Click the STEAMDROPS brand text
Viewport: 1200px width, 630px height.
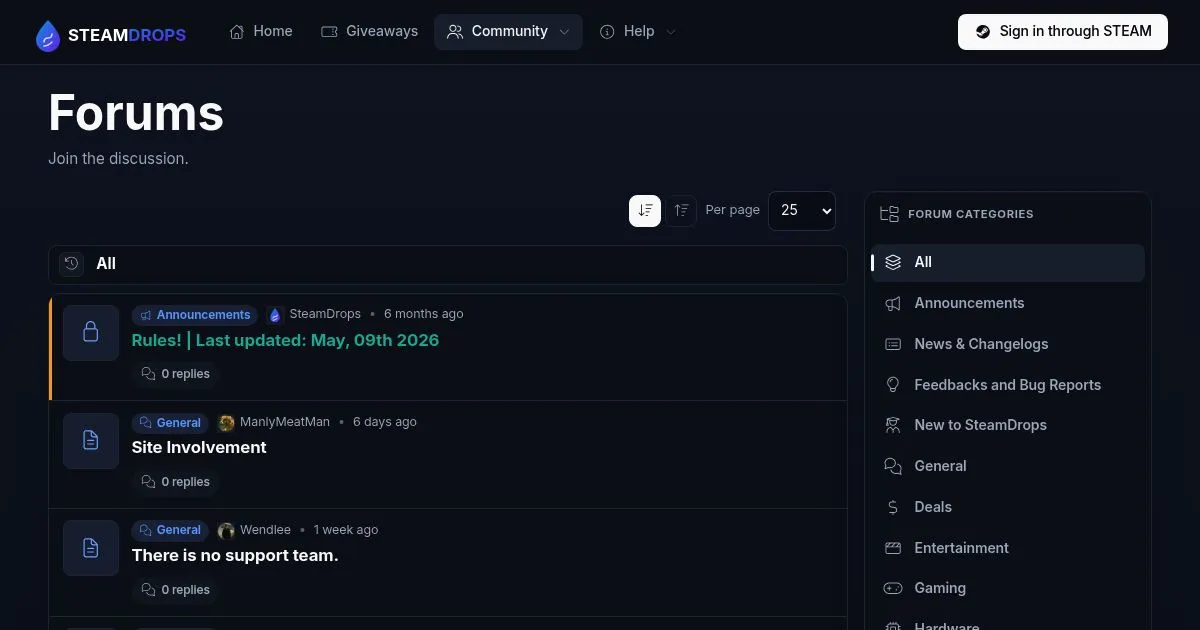(127, 35)
